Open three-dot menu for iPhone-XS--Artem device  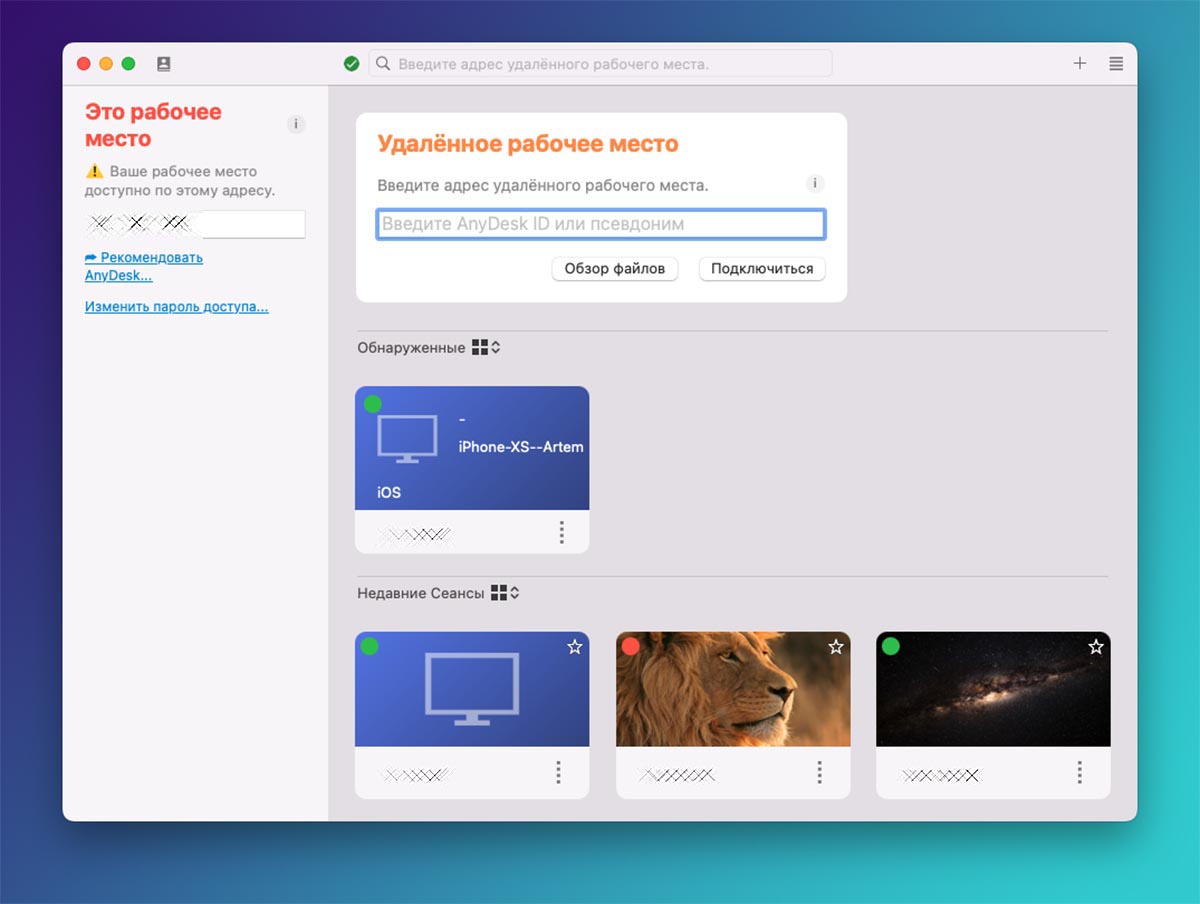[x=561, y=532]
